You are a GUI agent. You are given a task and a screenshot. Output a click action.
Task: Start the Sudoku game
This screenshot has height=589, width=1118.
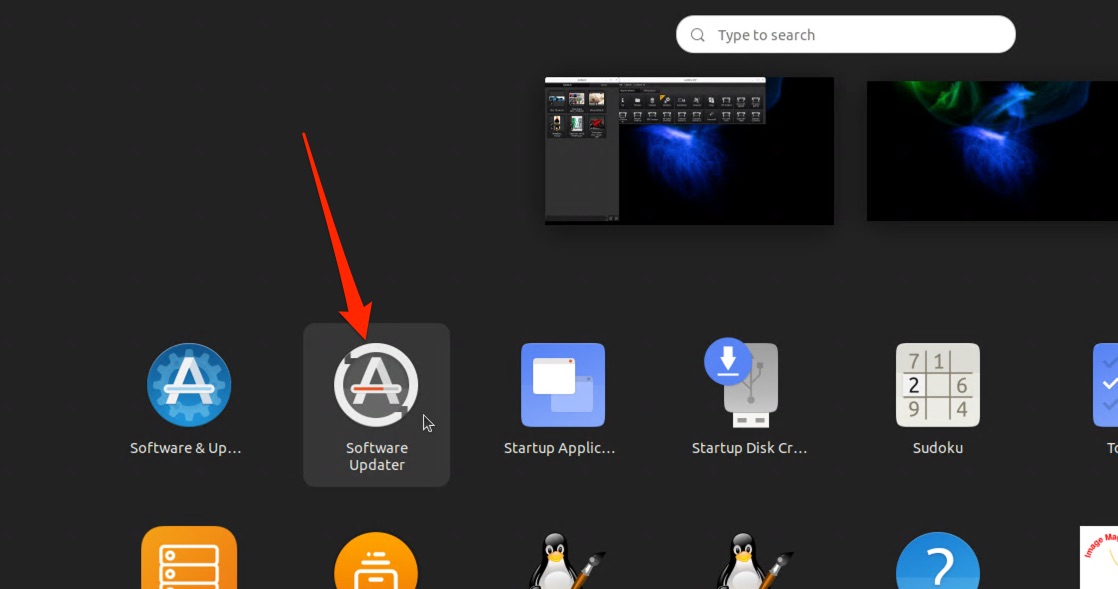(937, 385)
